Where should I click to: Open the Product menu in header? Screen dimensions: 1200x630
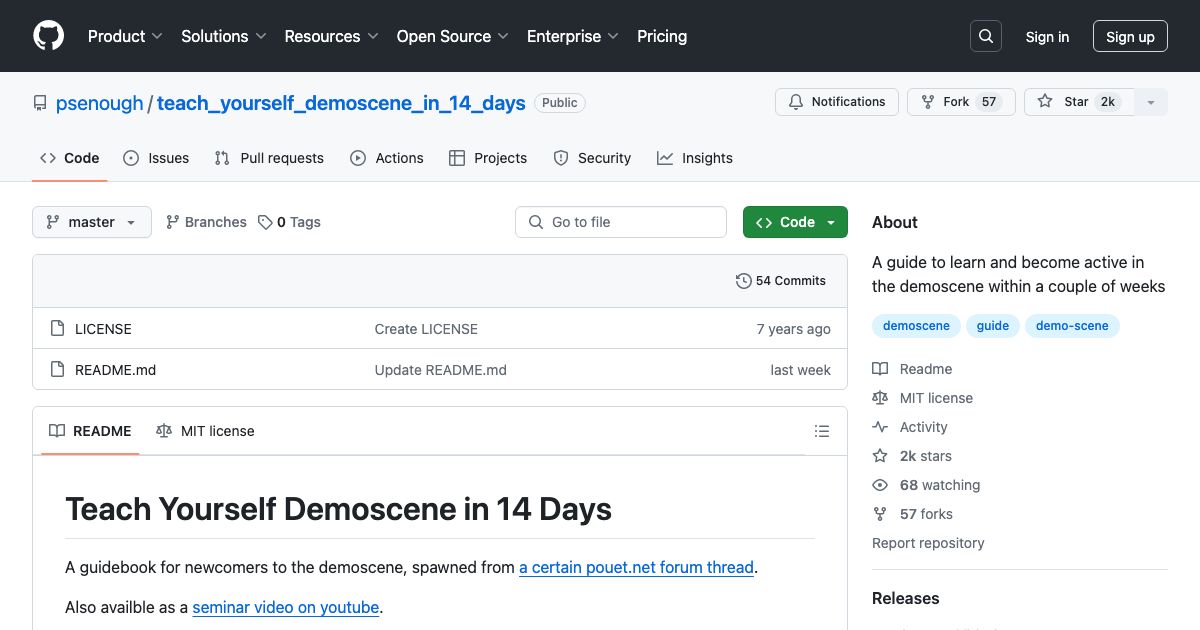pyautogui.click(x=125, y=36)
